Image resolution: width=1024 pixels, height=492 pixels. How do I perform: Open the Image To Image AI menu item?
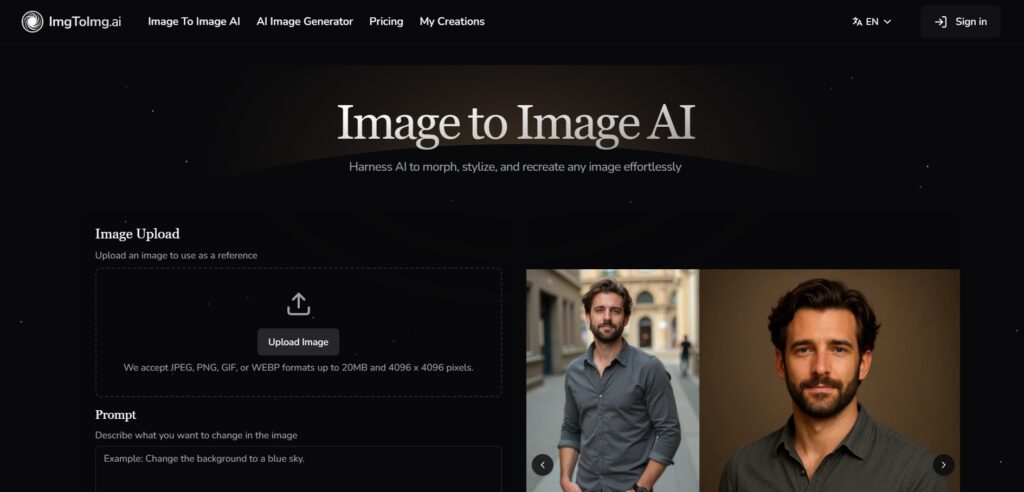tap(194, 21)
